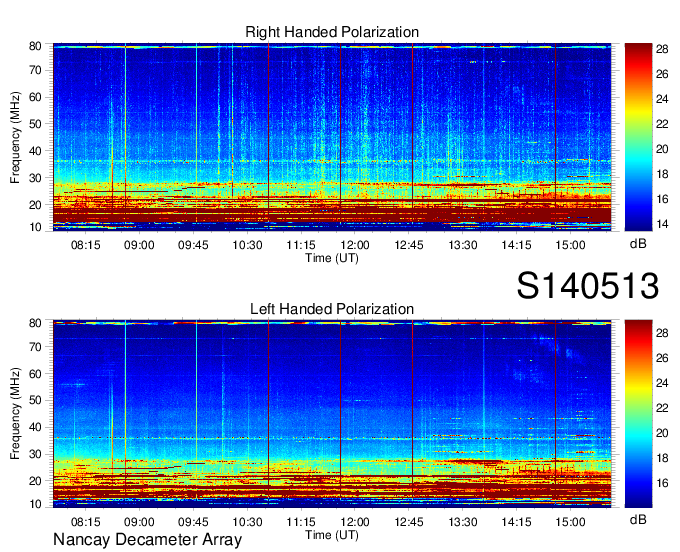Click the Left Handed Polarization title
This screenshot has width=680, height=552.
tap(332, 309)
